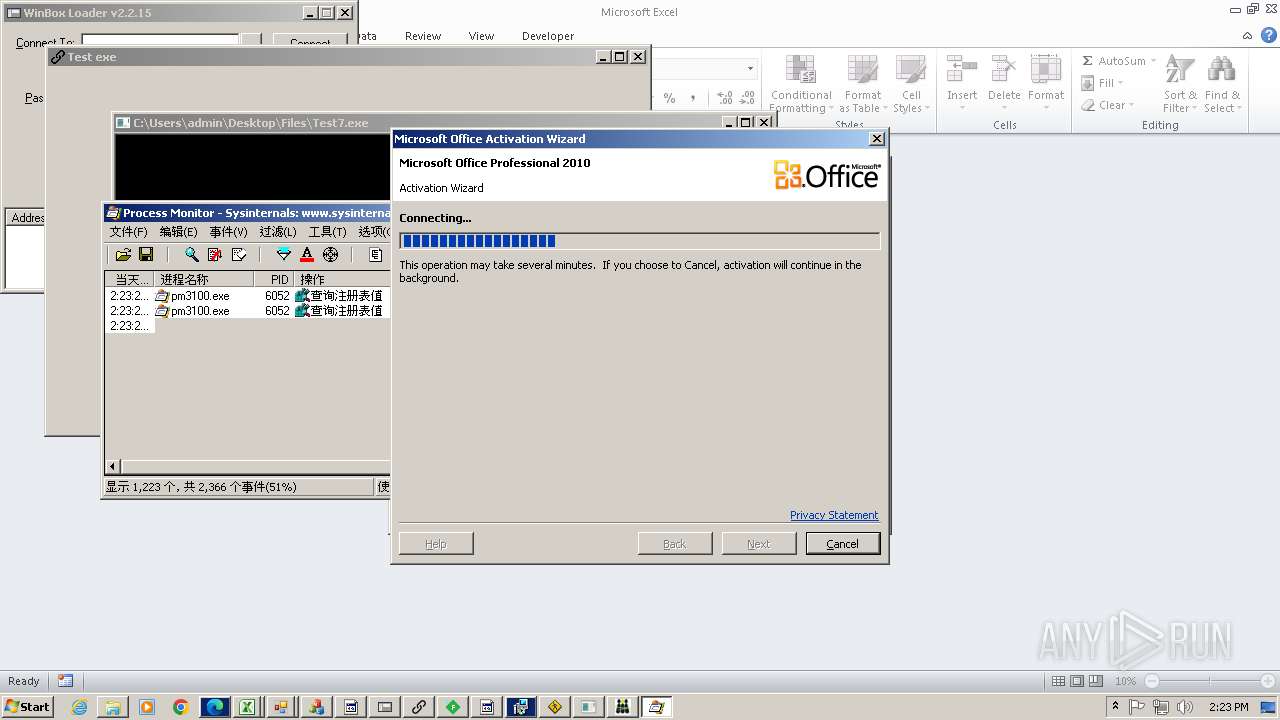Click clock showing 2:23 PM
Image resolution: width=1280 pixels, height=720 pixels.
(x=1229, y=707)
